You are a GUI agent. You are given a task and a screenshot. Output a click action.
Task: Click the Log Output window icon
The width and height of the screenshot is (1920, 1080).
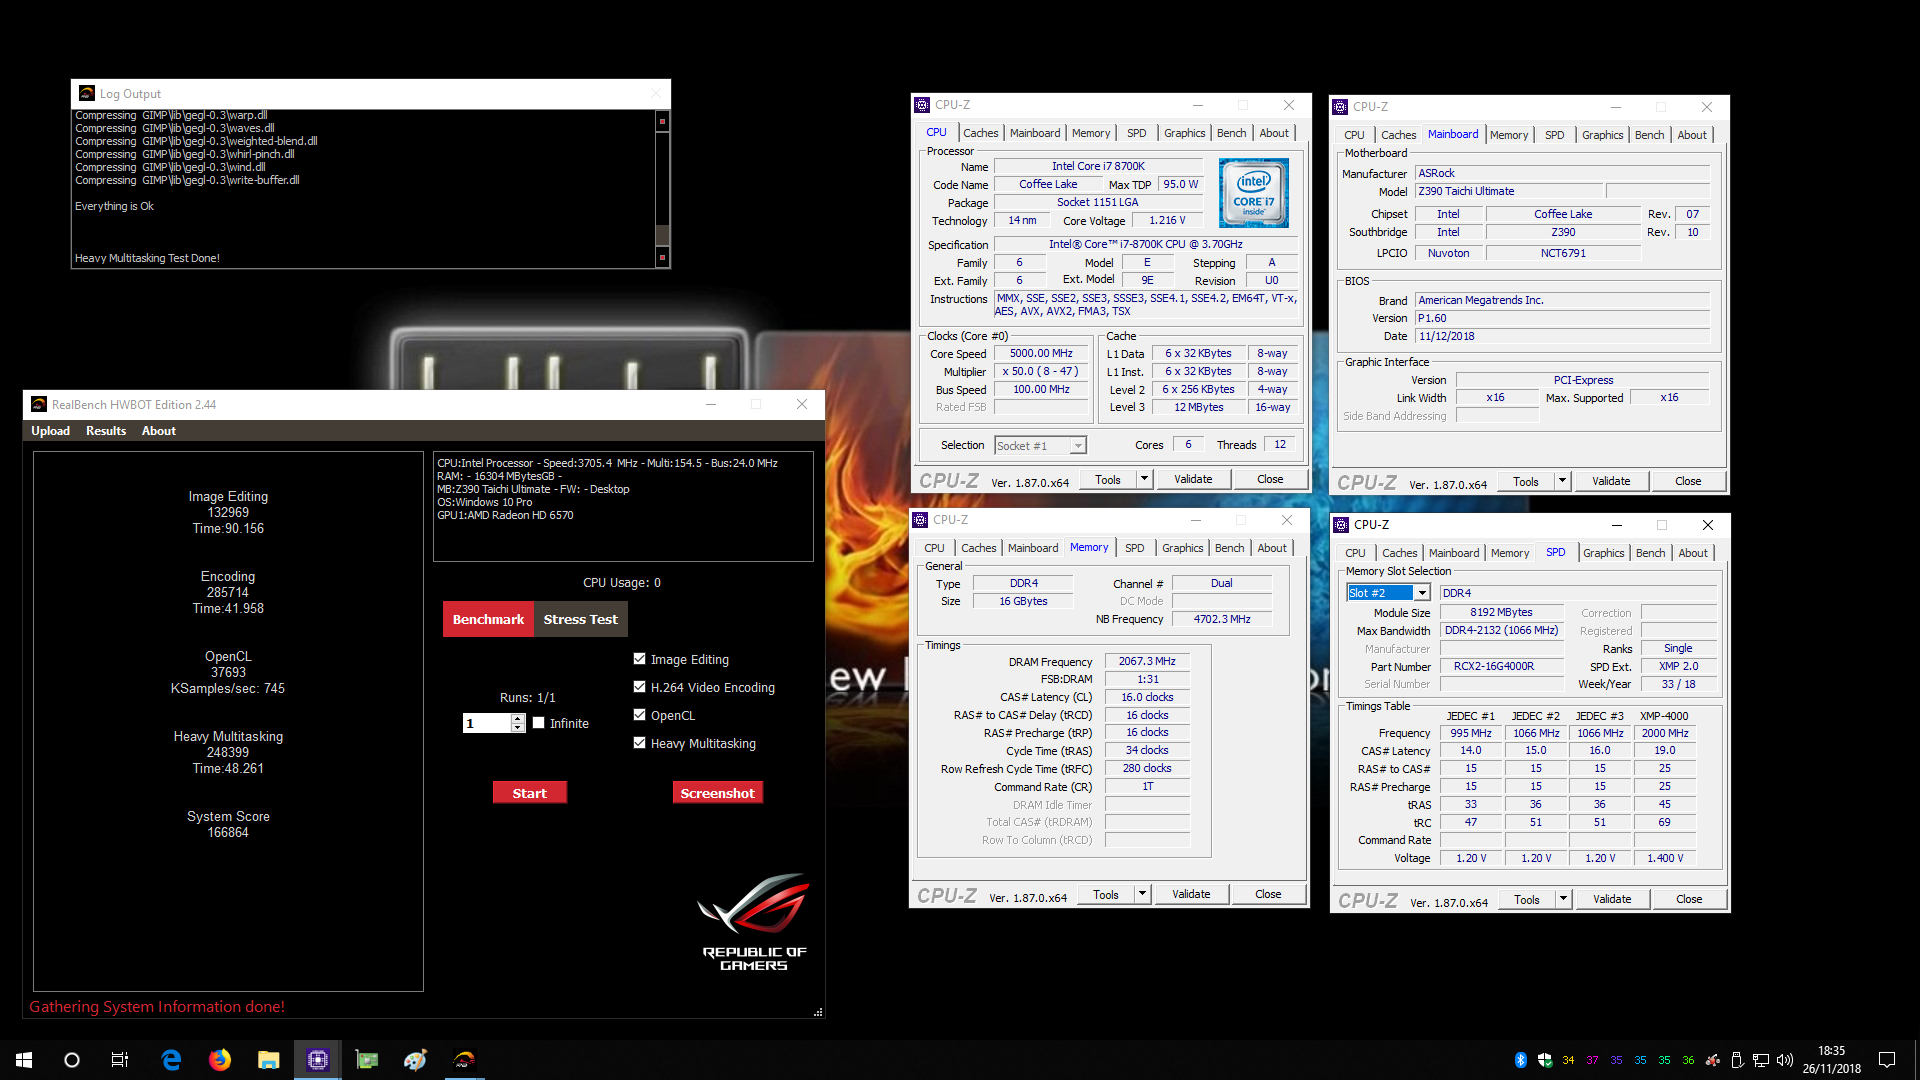[x=87, y=93]
